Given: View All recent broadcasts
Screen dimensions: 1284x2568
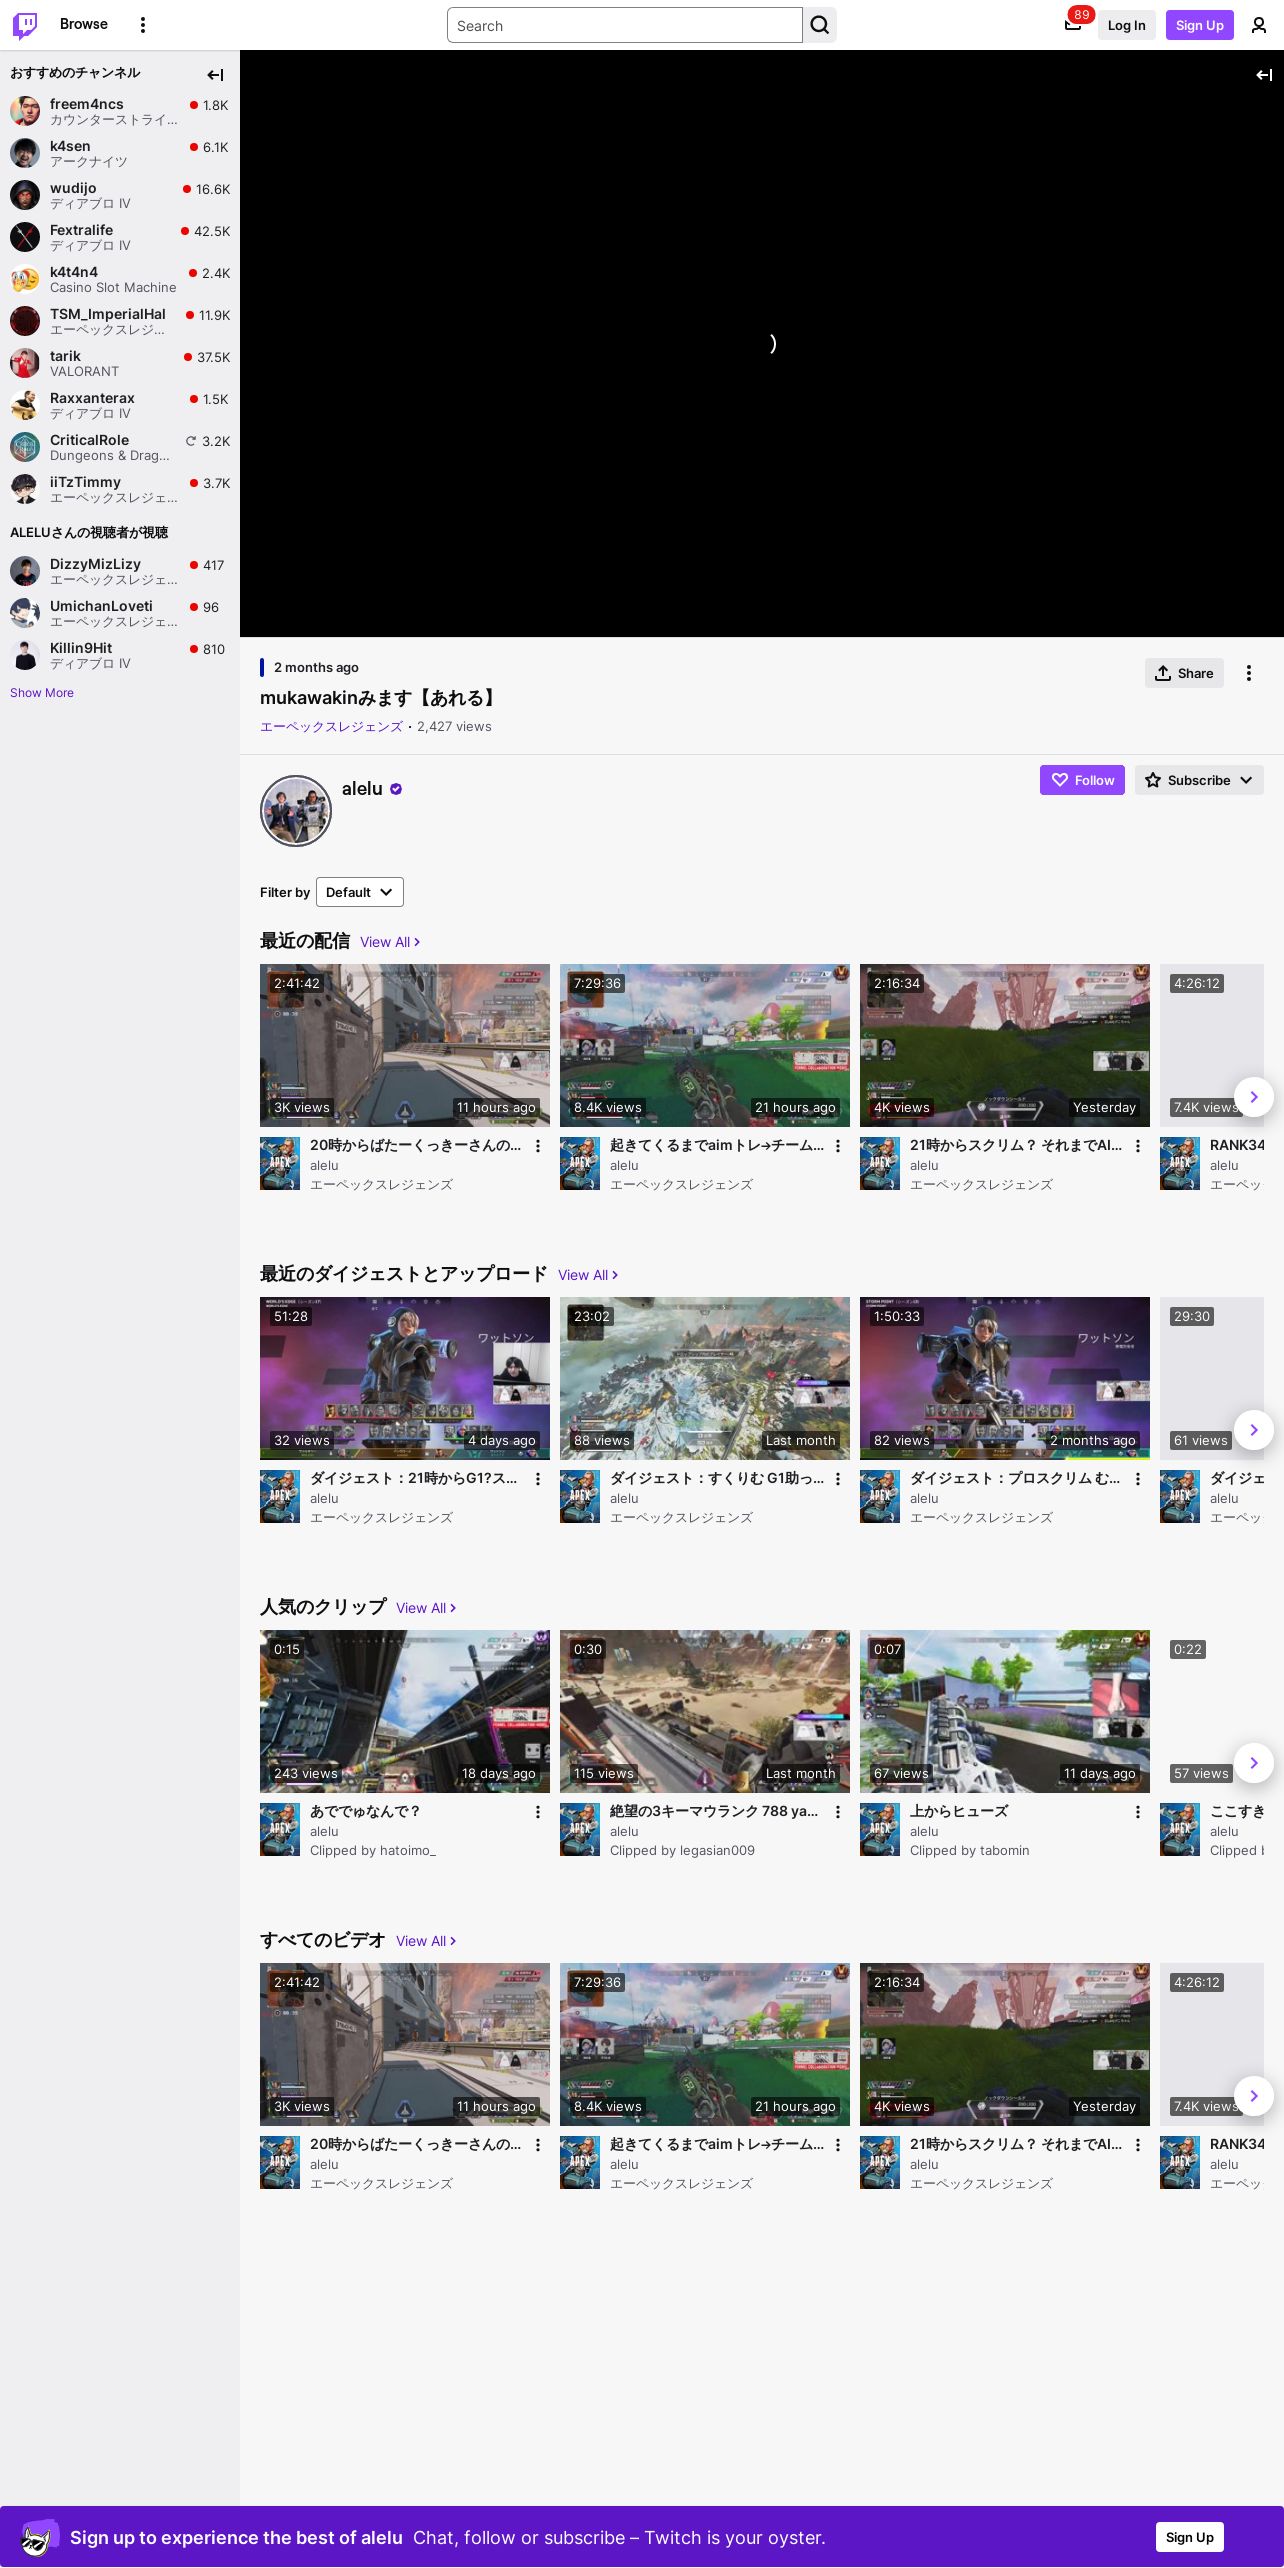Looking at the screenshot, I should [x=390, y=942].
